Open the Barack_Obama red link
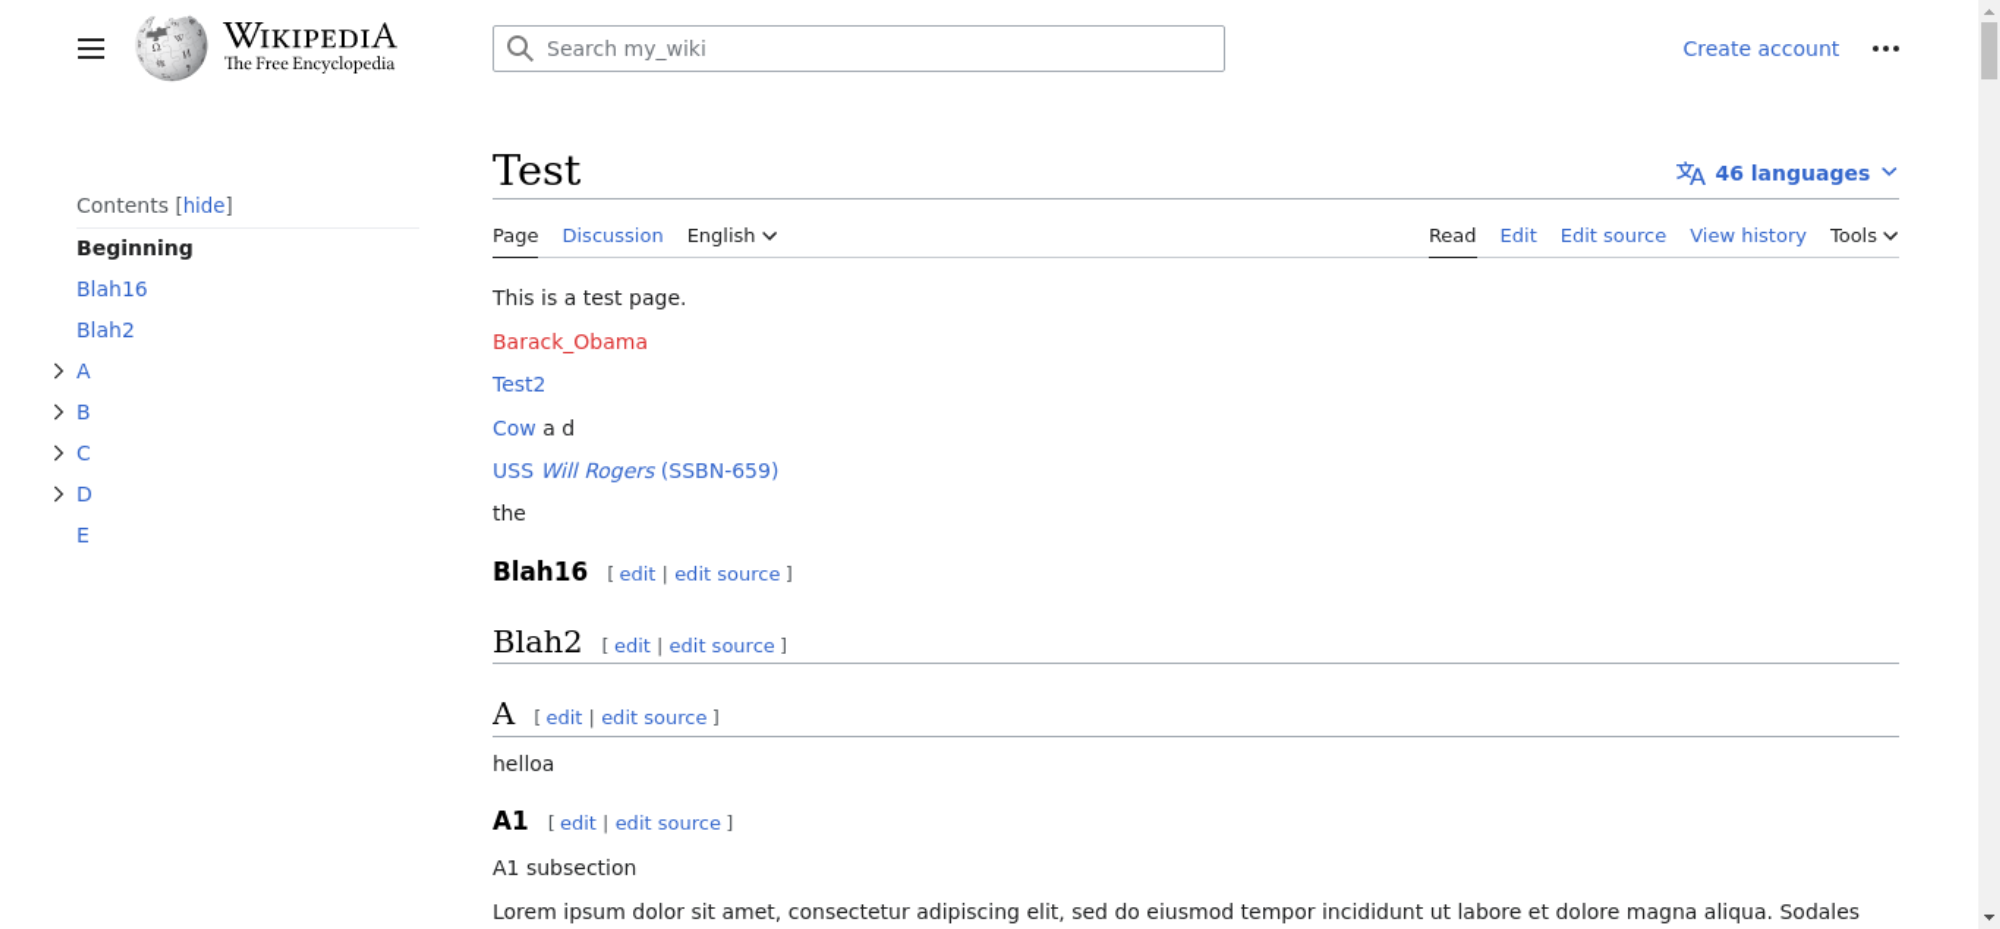The height and width of the screenshot is (929, 2000). coord(569,342)
